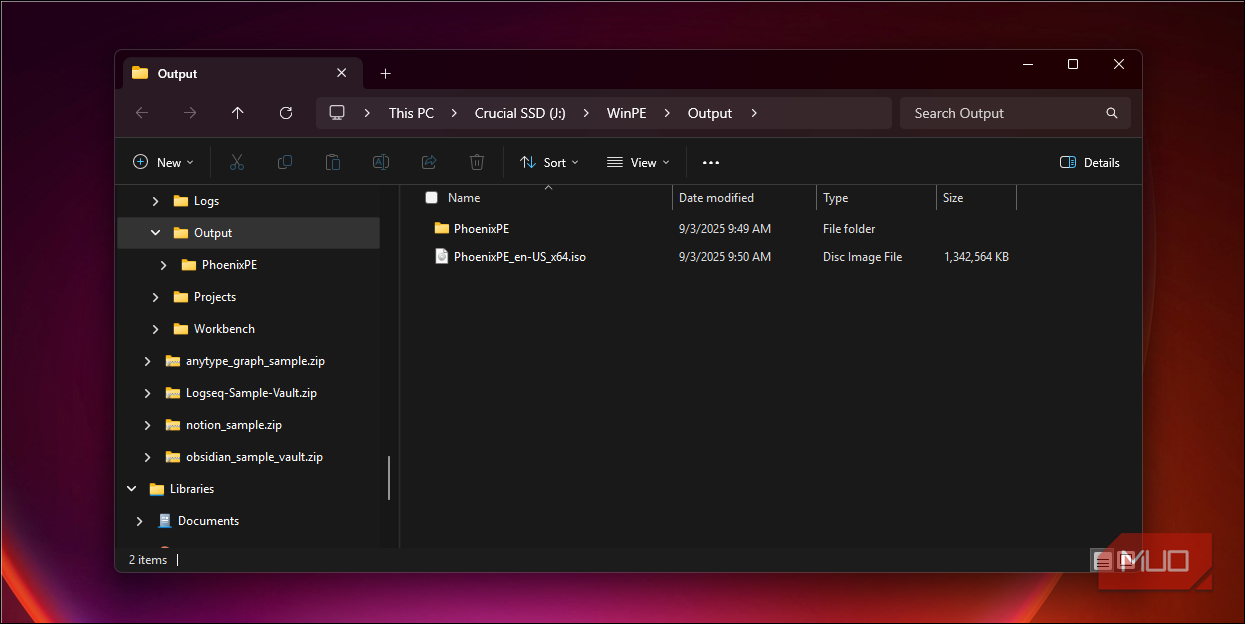Screen dimensions: 1245x624
Task: Click the 9/3/2025 9:49 AM date cell
Action: point(725,228)
